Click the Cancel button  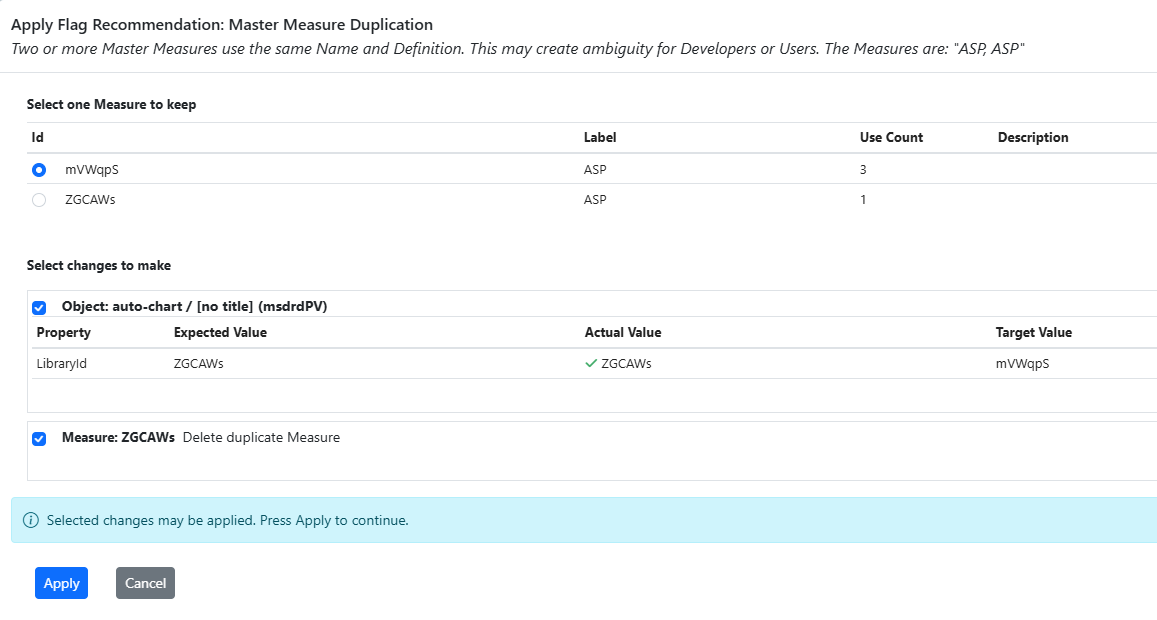pyautogui.click(x=145, y=583)
